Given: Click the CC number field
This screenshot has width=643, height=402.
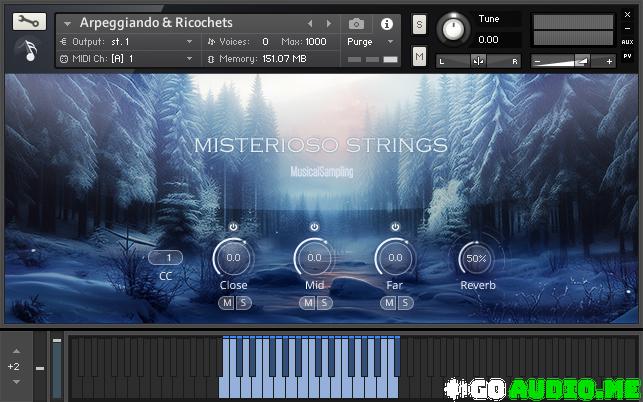Looking at the screenshot, I should 166,258.
